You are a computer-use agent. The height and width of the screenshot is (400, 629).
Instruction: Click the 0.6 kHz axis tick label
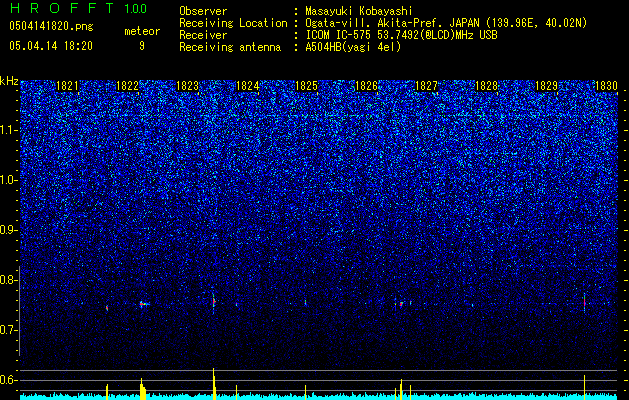tap(8, 380)
